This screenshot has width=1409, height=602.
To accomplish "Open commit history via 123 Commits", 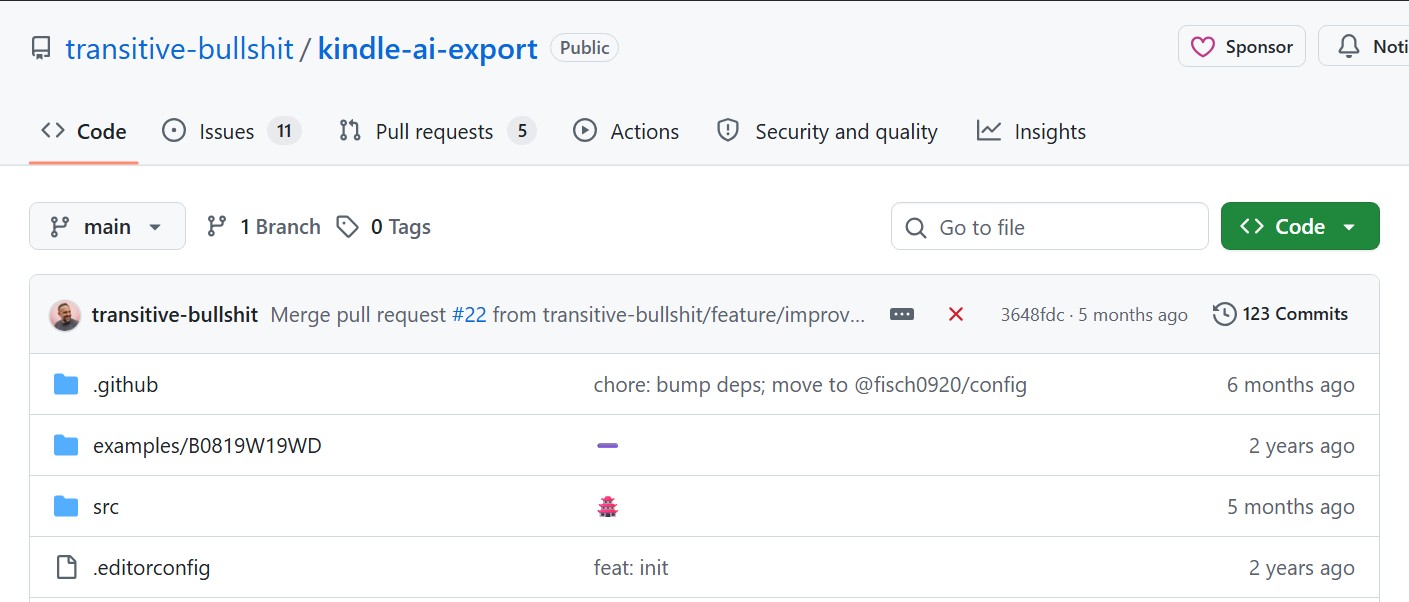I will click(x=1280, y=314).
